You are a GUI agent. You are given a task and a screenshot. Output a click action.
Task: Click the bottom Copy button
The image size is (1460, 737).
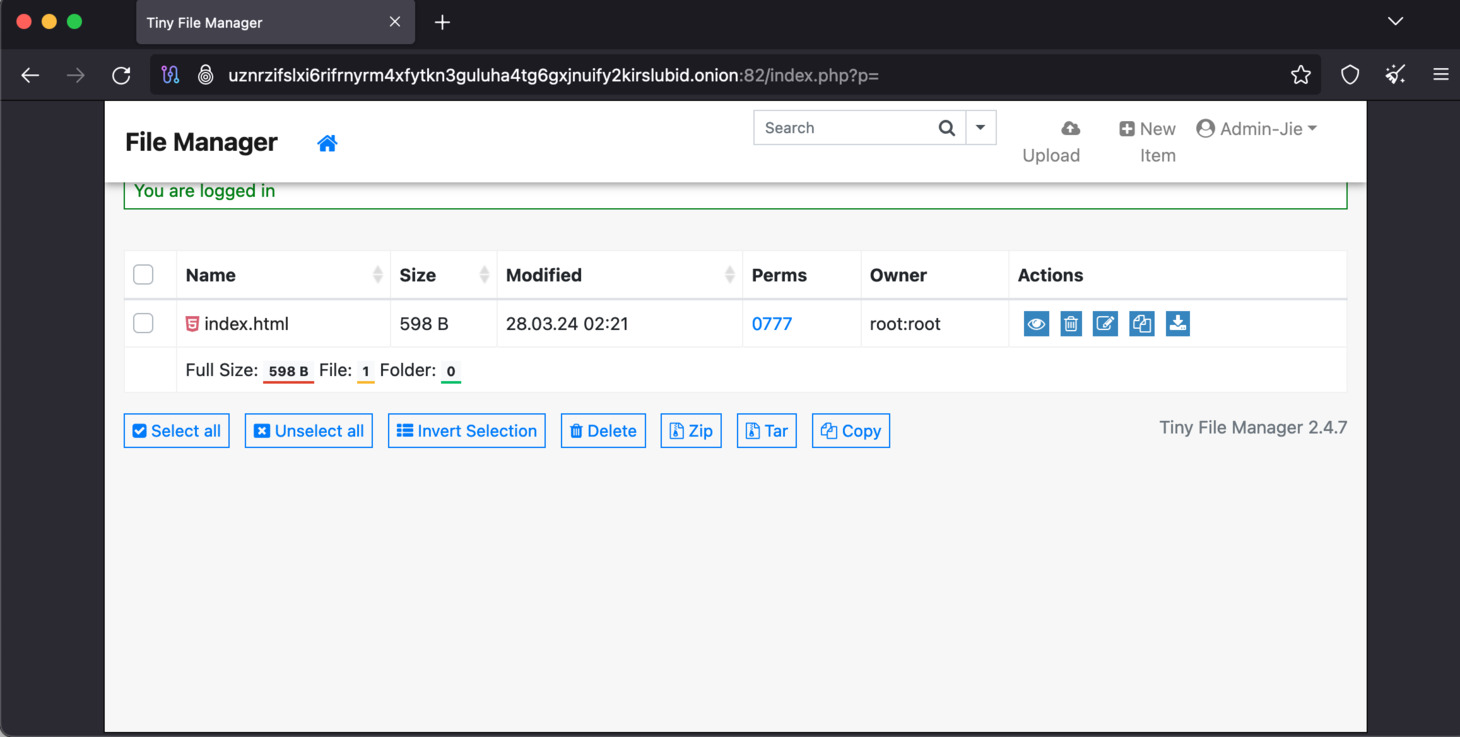tap(851, 431)
